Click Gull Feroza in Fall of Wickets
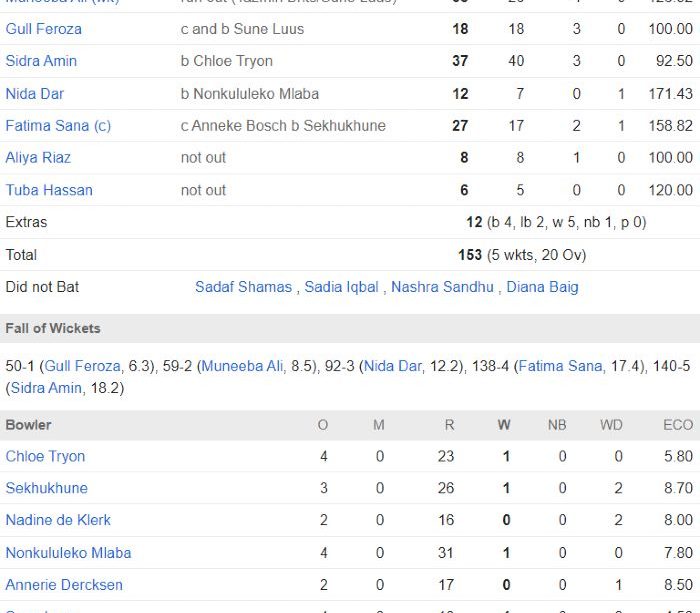 pyautogui.click(x=83, y=366)
